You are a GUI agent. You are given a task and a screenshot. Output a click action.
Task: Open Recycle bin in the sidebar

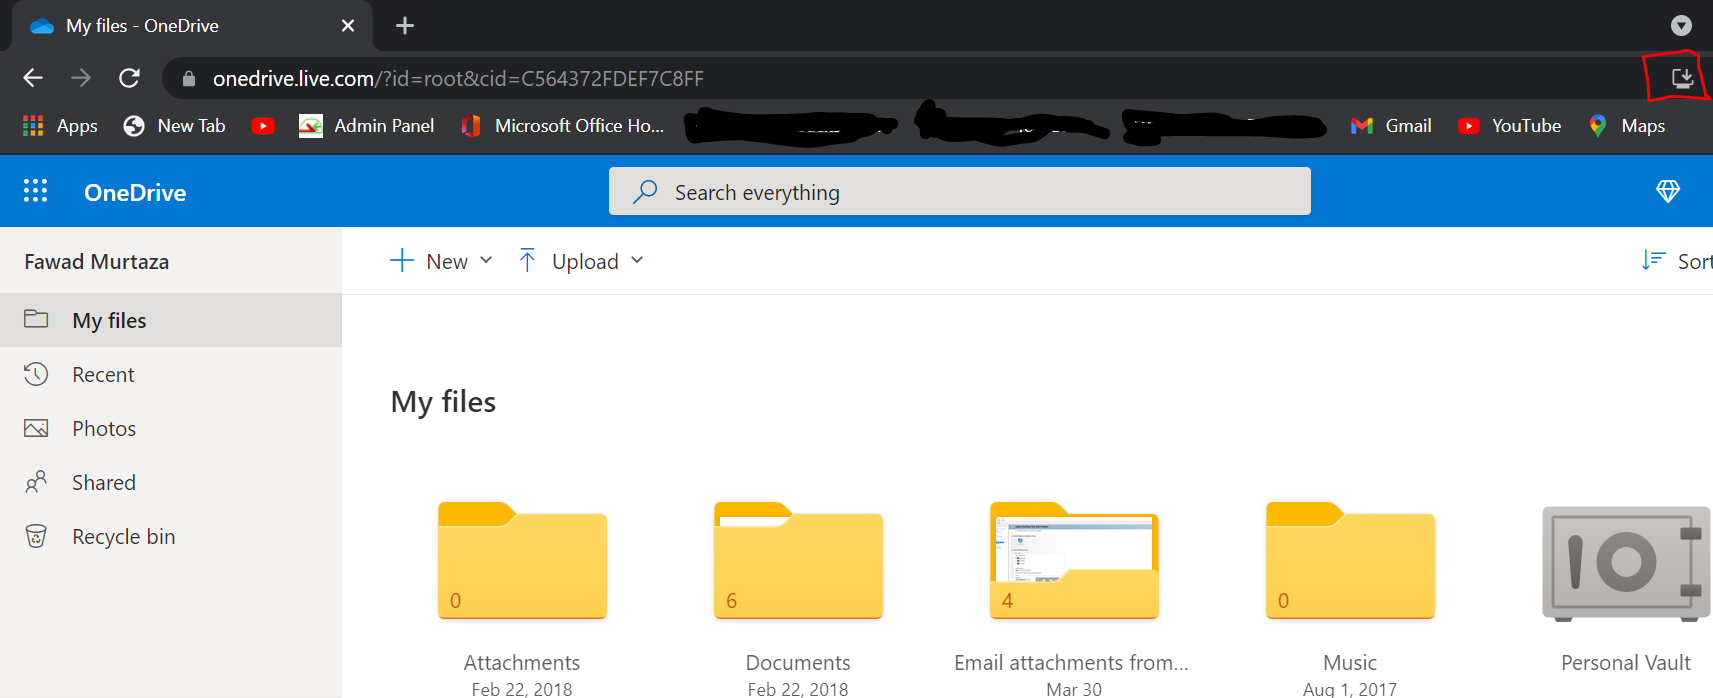tap(171, 536)
